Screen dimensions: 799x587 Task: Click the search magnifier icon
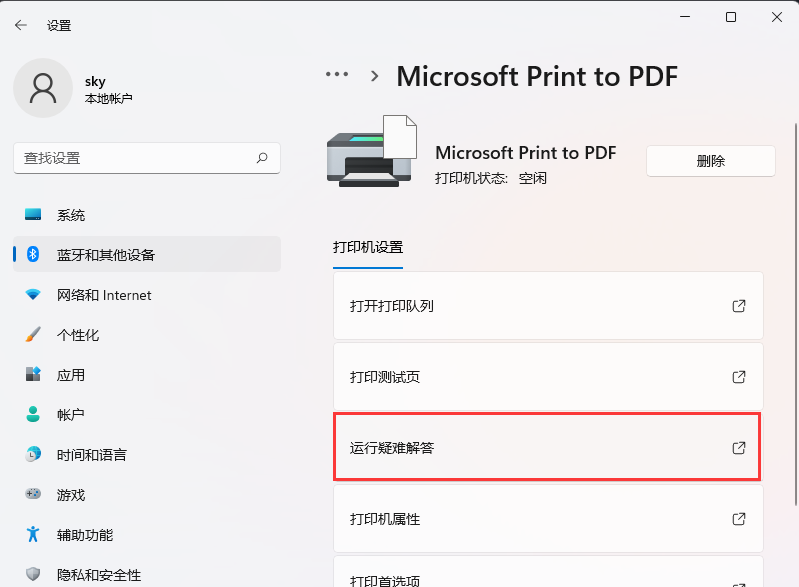(x=262, y=158)
